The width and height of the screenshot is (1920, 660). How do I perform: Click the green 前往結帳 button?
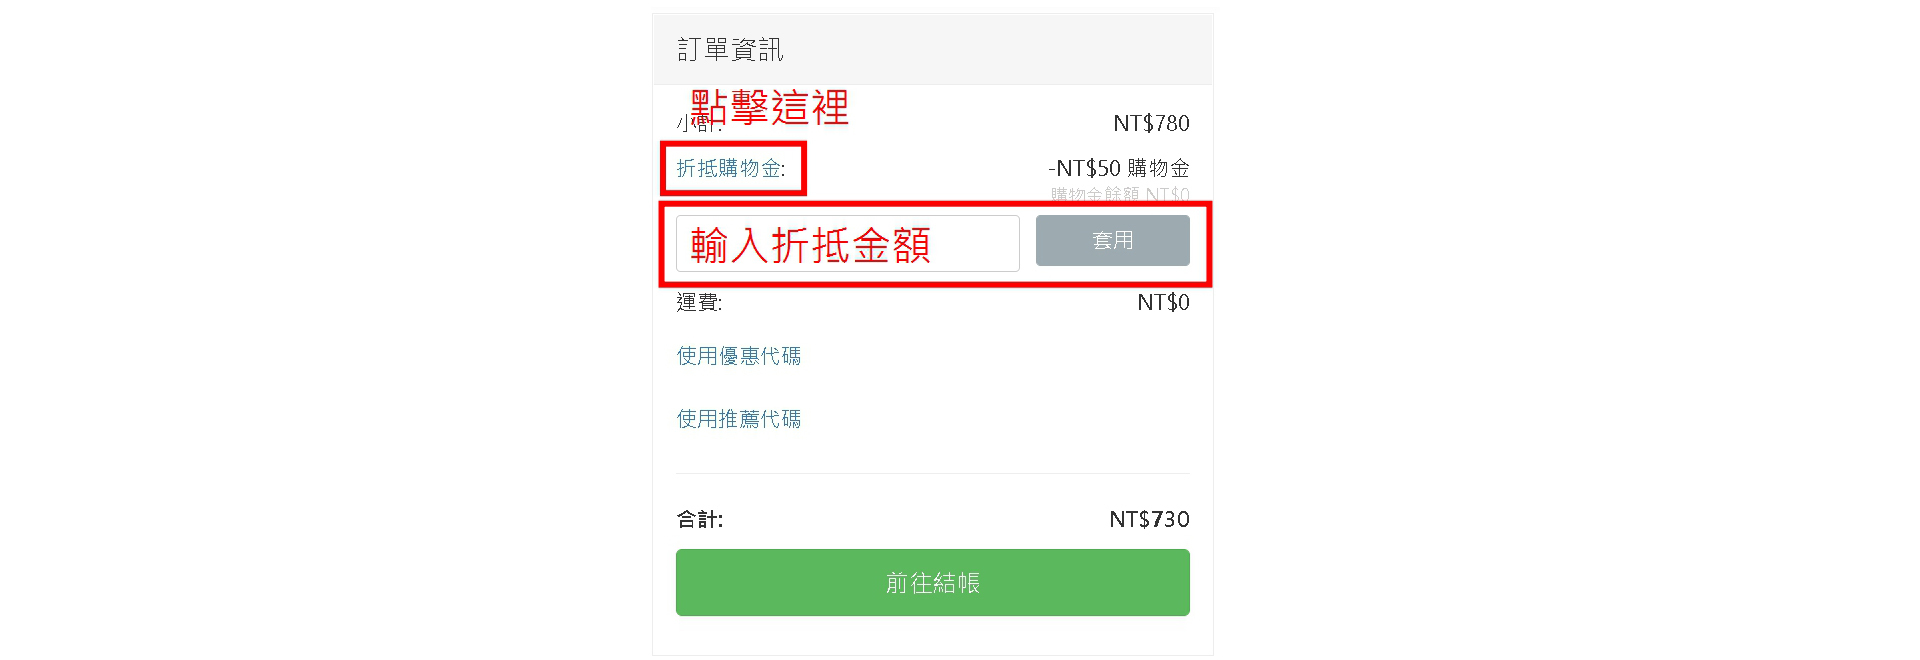tap(932, 582)
